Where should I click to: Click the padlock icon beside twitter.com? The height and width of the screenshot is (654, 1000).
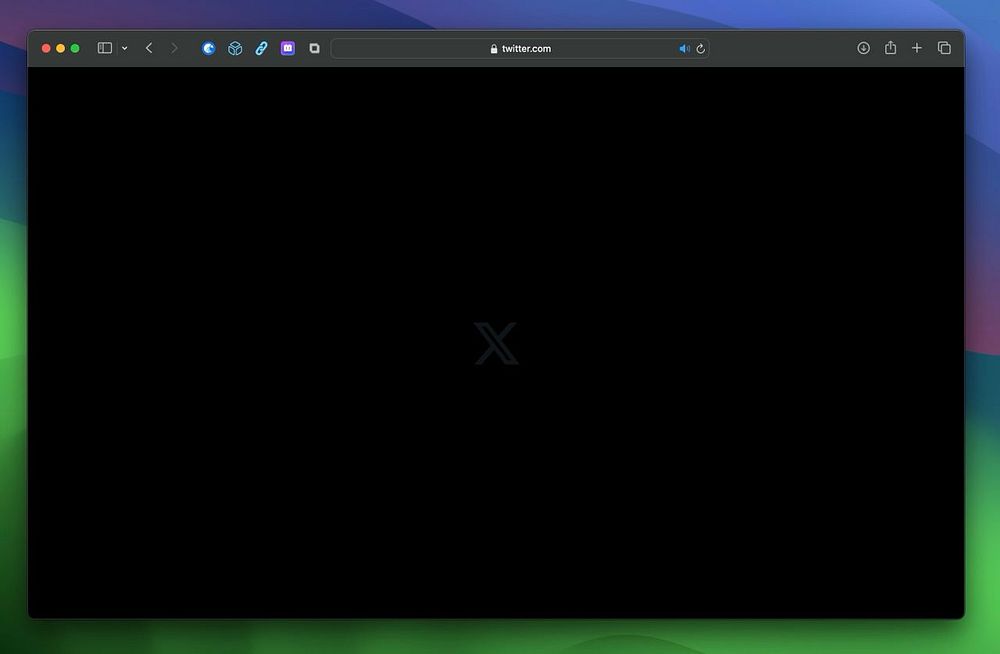tap(494, 48)
